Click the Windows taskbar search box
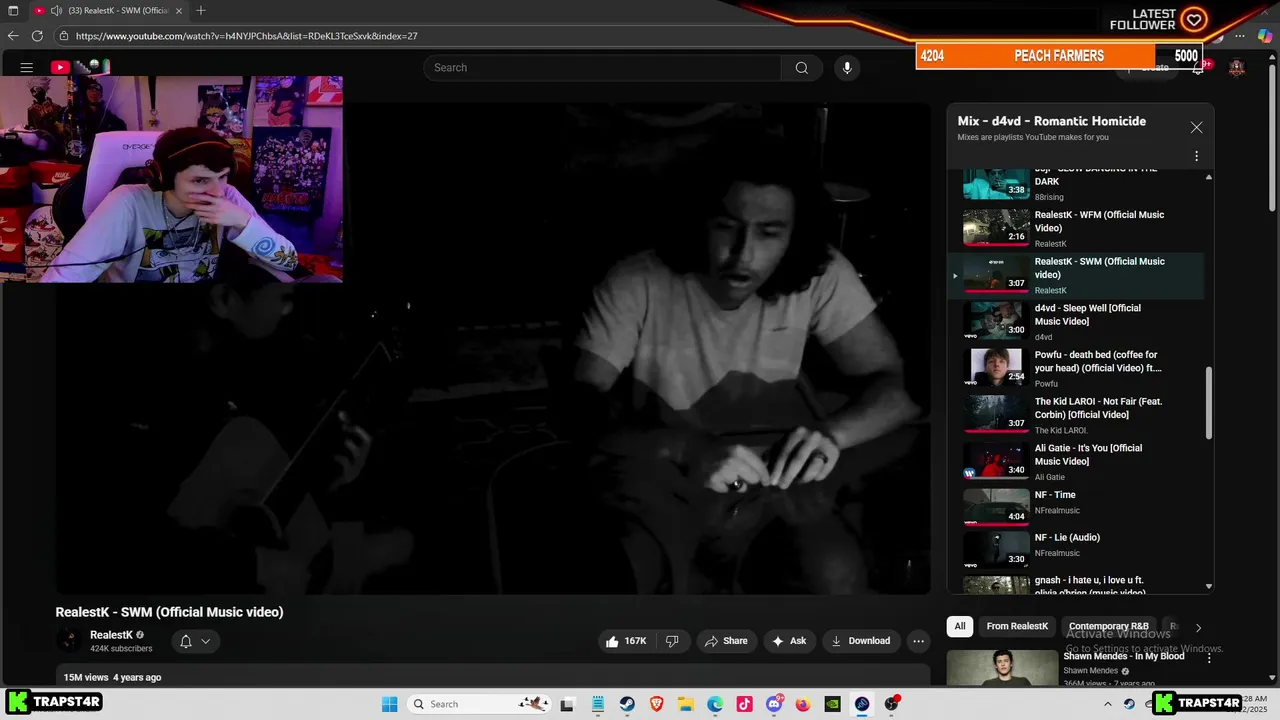Image resolution: width=1280 pixels, height=720 pixels. (480, 704)
